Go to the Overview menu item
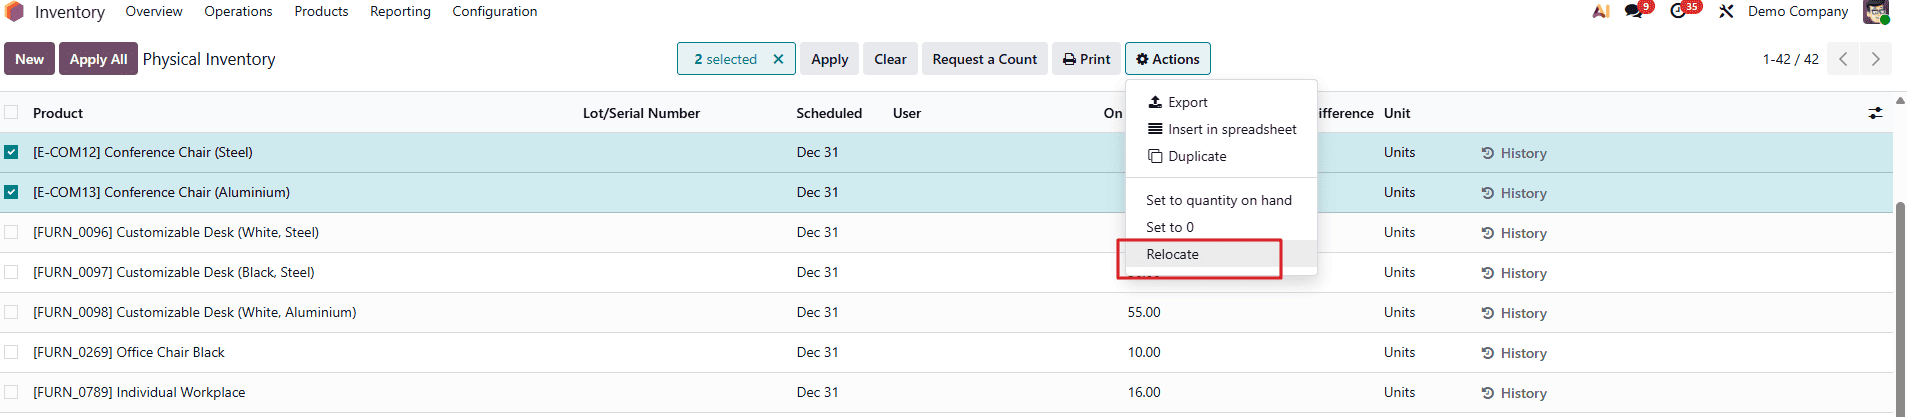The width and height of the screenshot is (1907, 417). click(153, 11)
